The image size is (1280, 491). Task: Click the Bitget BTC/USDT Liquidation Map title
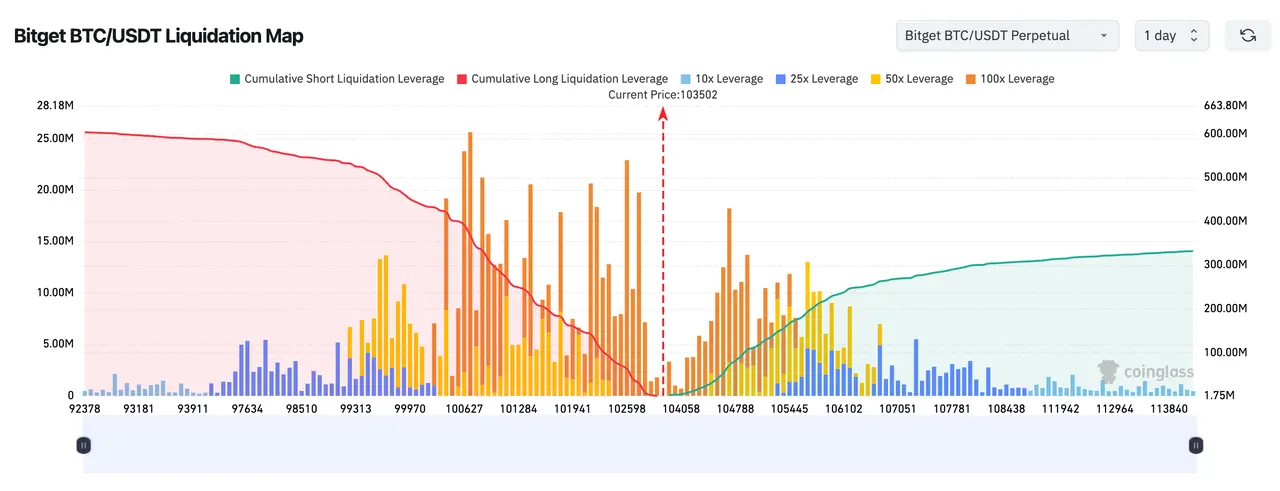click(158, 36)
